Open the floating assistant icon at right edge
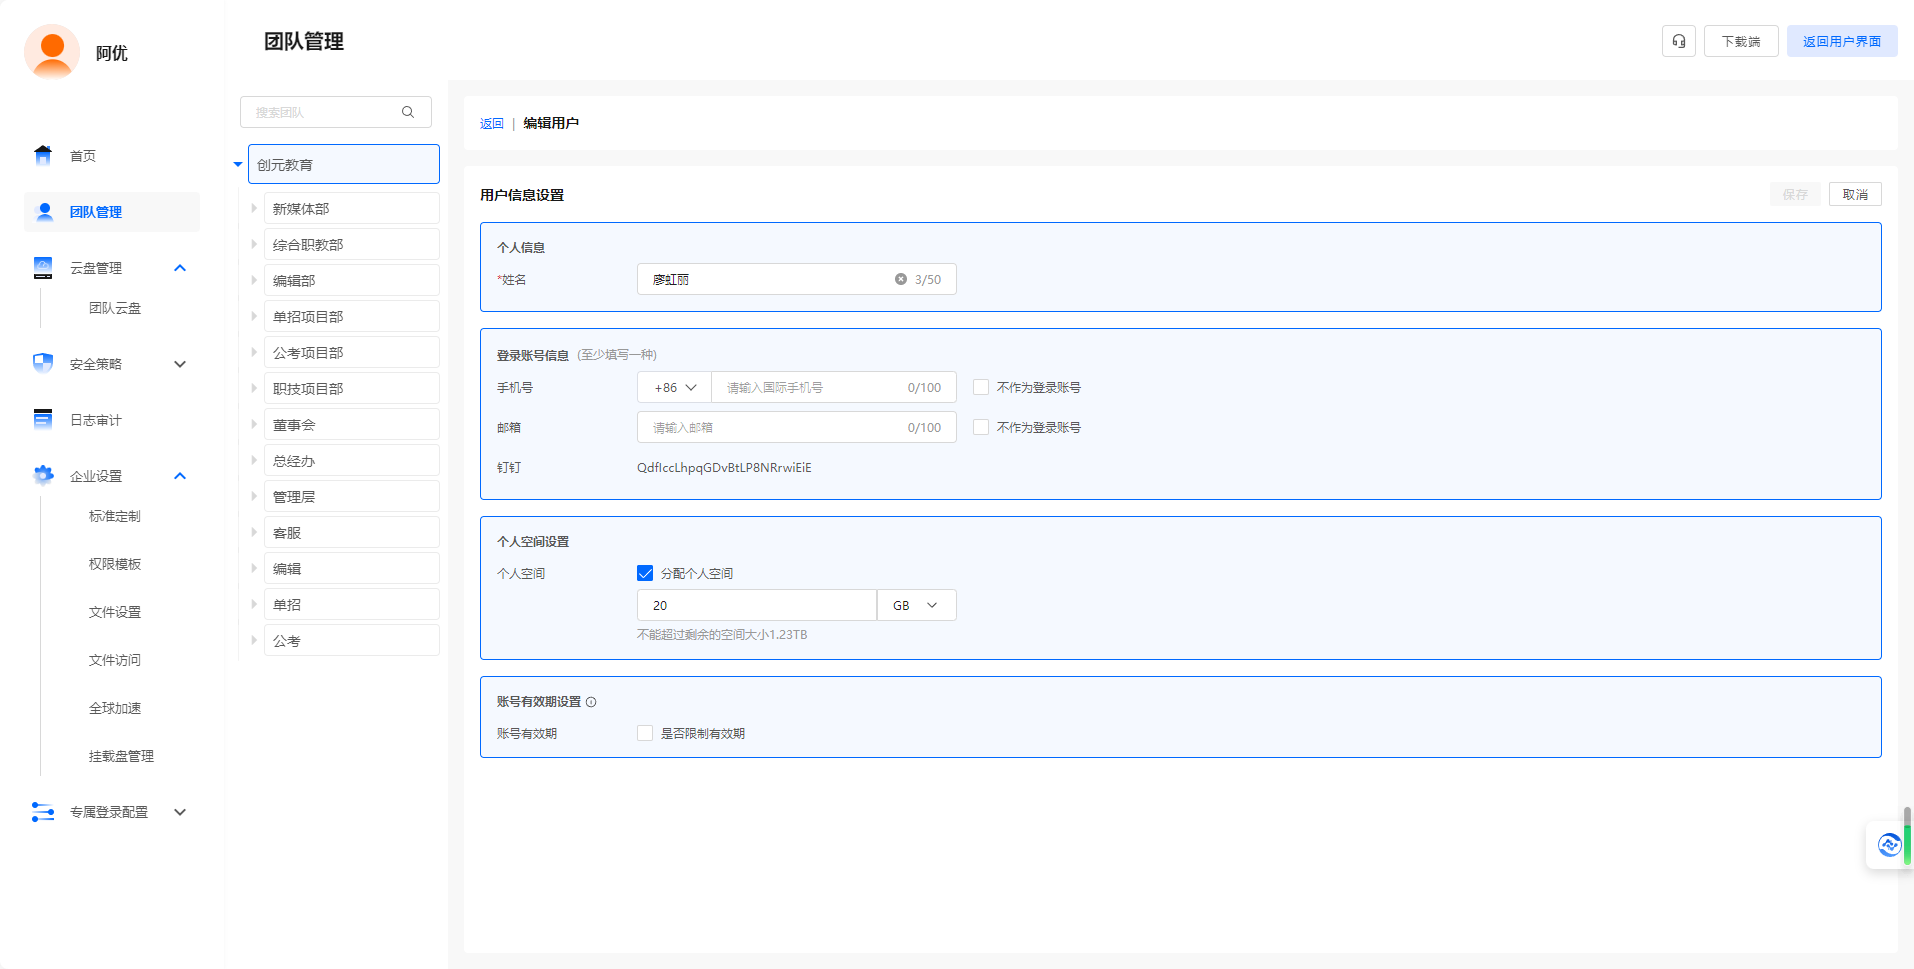Screen dimensions: 1914x969 point(1888,845)
